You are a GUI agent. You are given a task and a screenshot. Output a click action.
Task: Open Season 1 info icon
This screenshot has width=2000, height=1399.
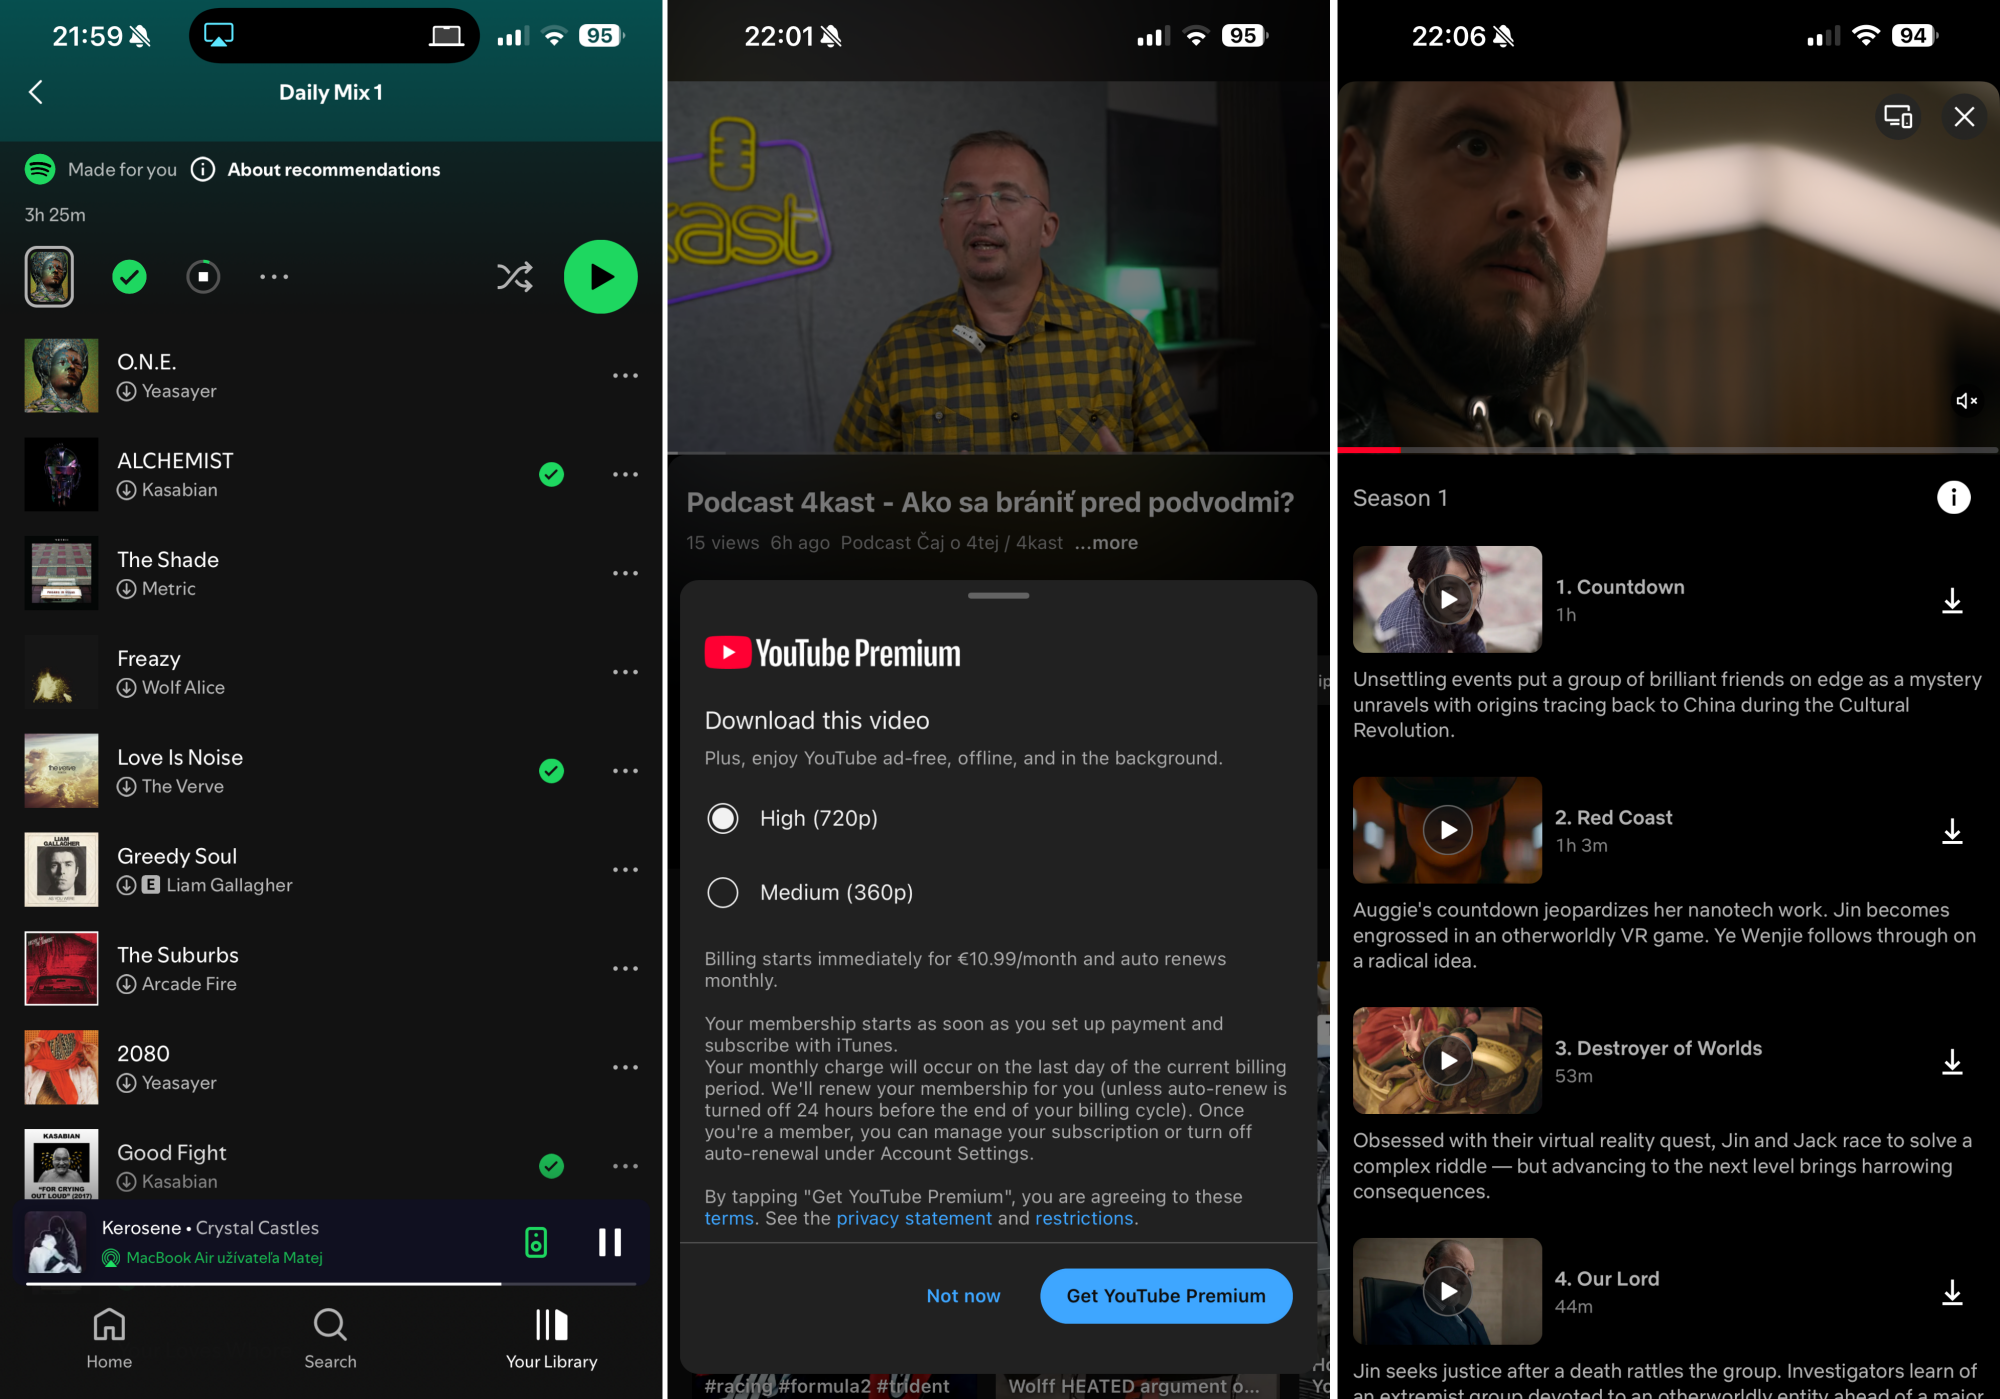click(1953, 497)
